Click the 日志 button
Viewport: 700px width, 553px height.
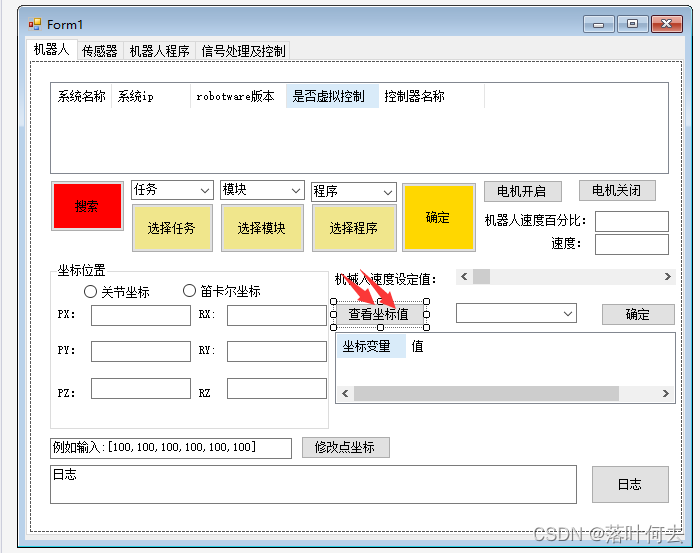(x=630, y=485)
